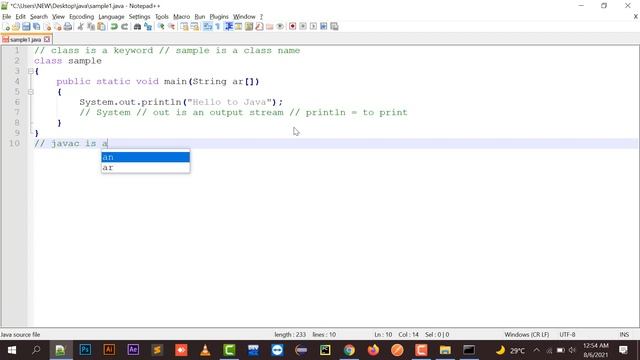640x360 pixels.
Task: Select the sample1.java tab
Action: pyautogui.click(x=25, y=40)
